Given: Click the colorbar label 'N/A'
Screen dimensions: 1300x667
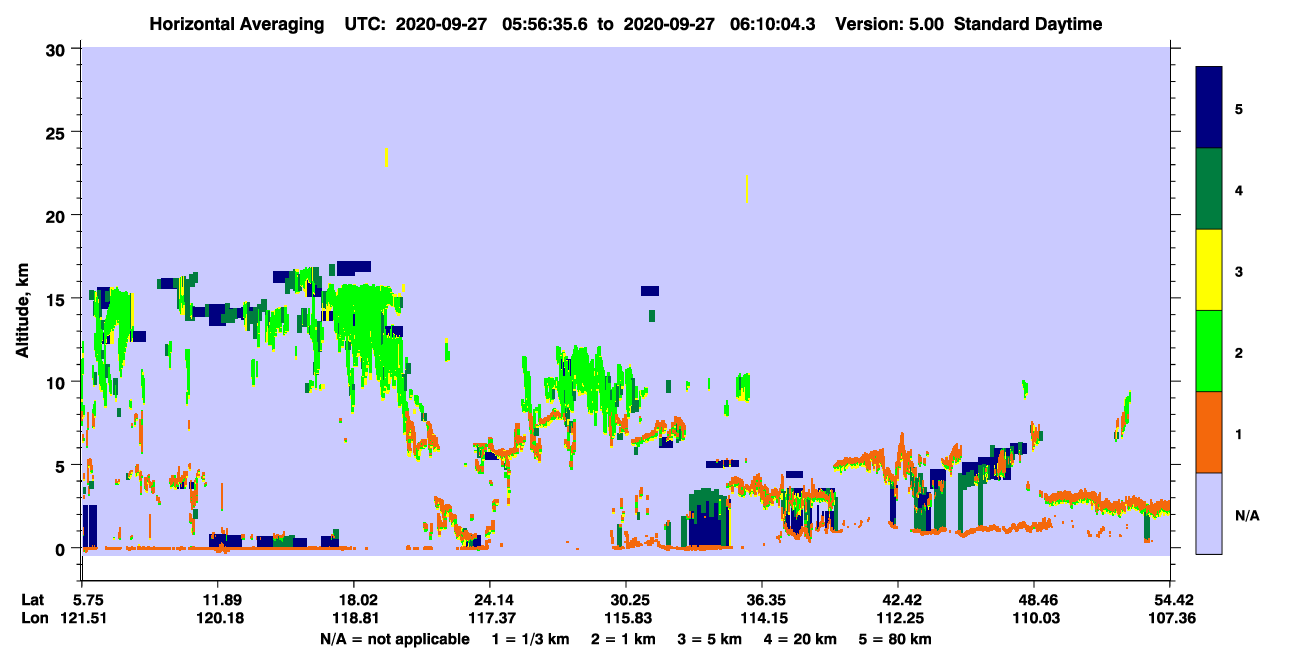Looking at the screenshot, I should [1247, 515].
